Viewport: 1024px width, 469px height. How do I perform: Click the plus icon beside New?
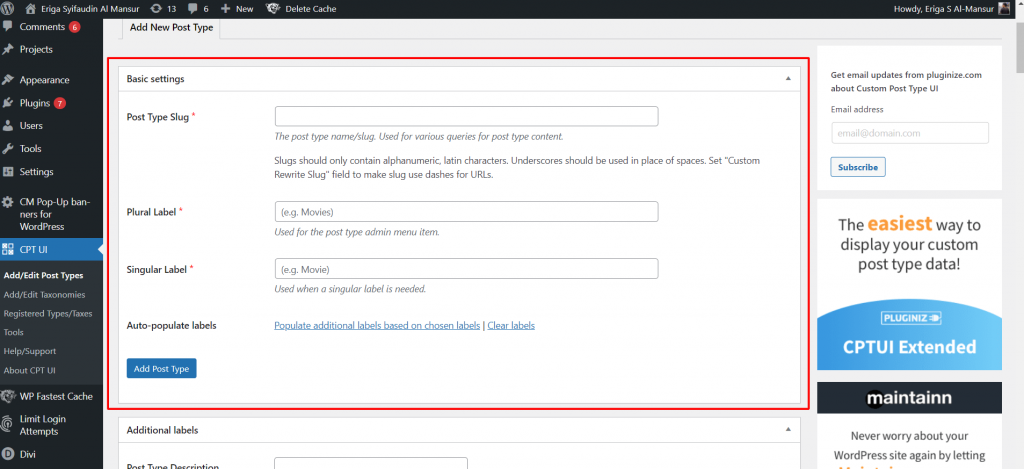click(225, 9)
